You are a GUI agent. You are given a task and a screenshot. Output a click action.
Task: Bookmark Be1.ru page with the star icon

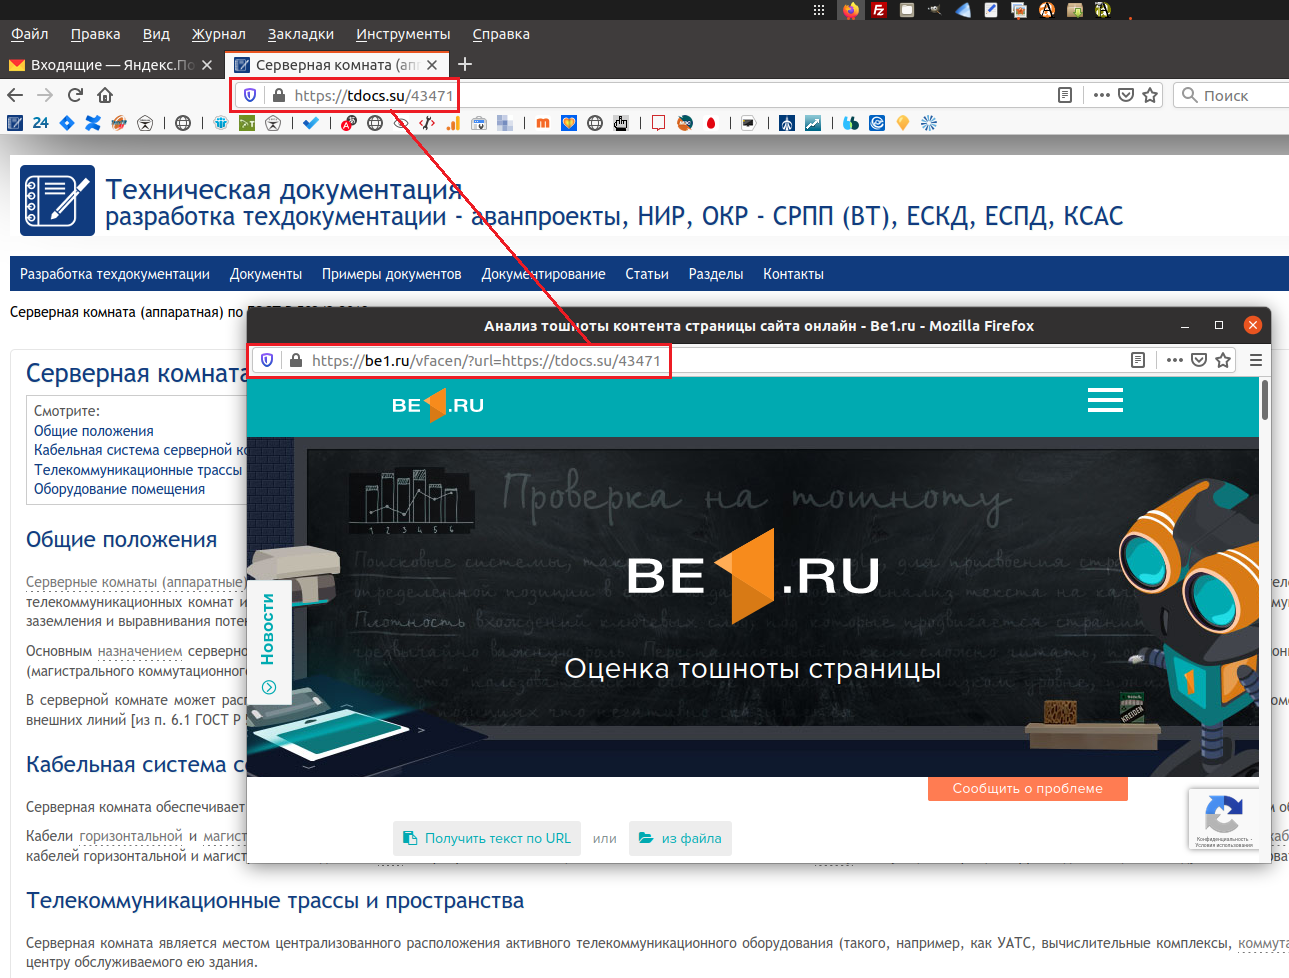coord(1223,360)
